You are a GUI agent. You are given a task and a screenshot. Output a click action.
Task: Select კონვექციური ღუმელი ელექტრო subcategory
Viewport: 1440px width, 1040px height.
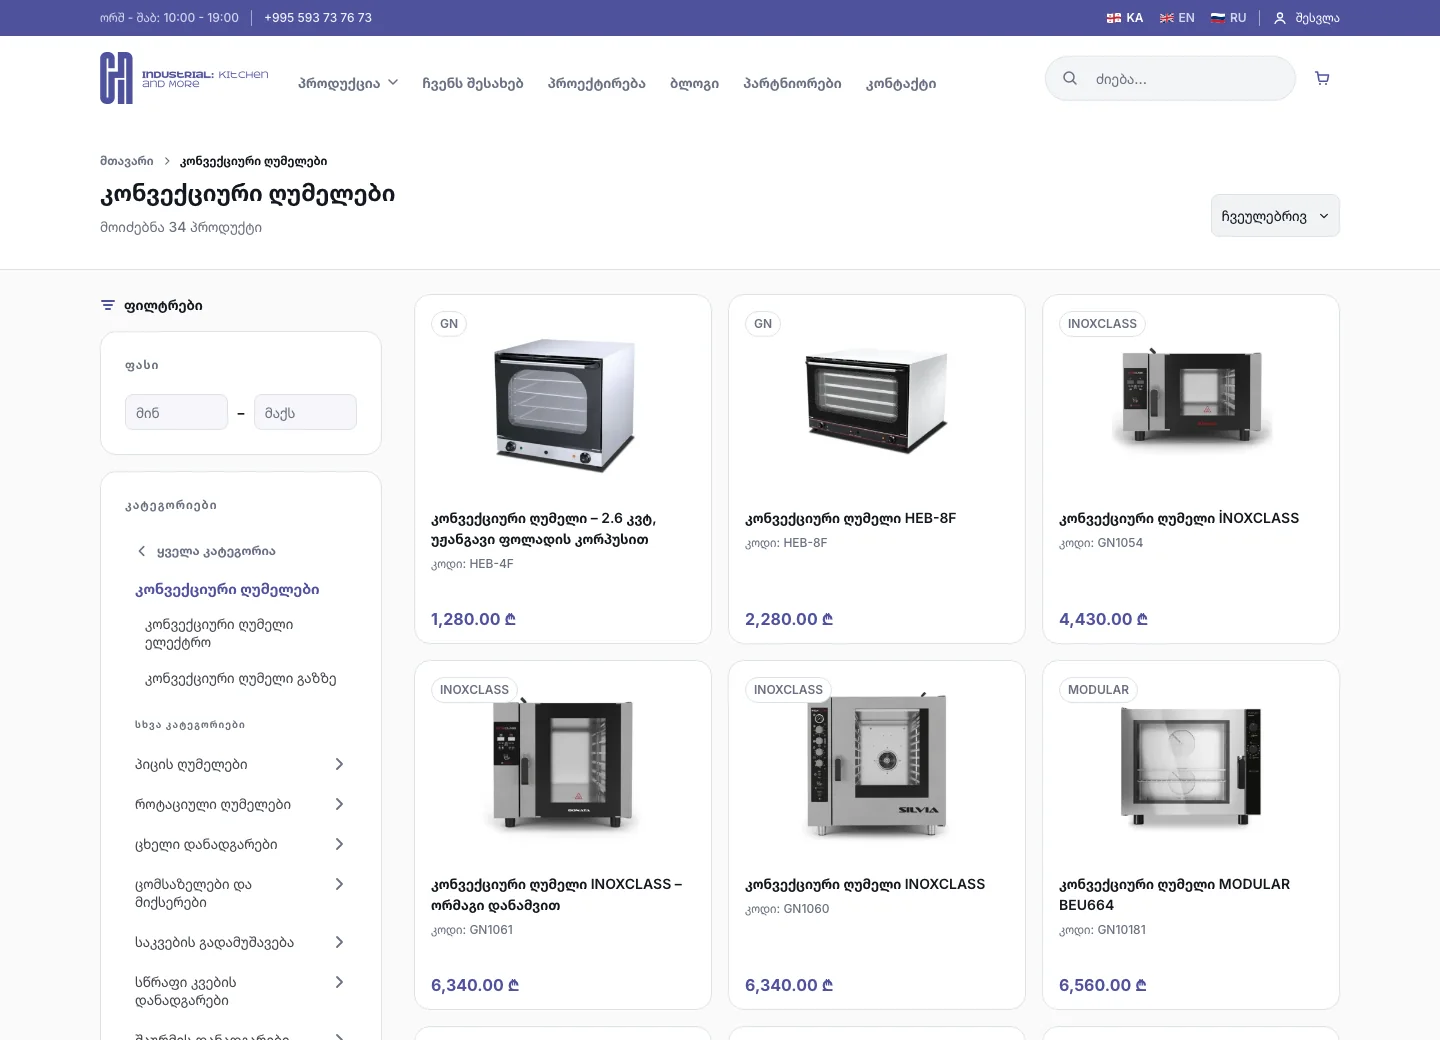click(219, 633)
